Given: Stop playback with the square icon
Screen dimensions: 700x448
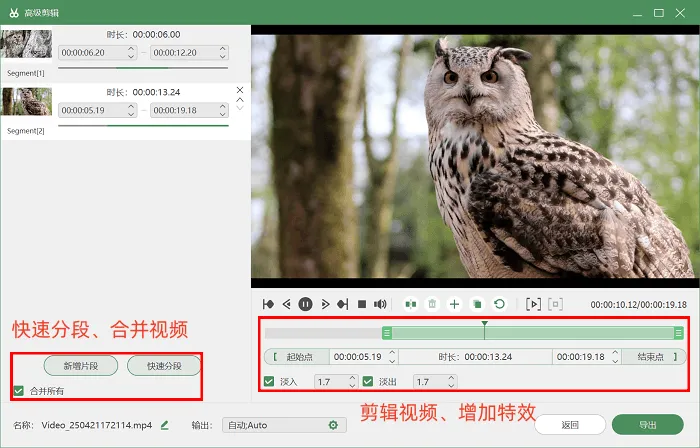Looking at the screenshot, I should [x=362, y=304].
